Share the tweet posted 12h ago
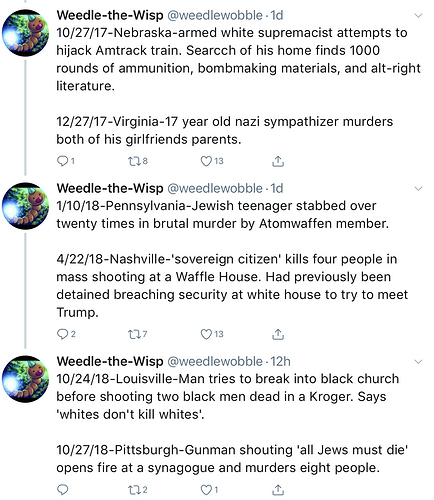Viewport: 434px width, 500px height. [x=278, y=490]
